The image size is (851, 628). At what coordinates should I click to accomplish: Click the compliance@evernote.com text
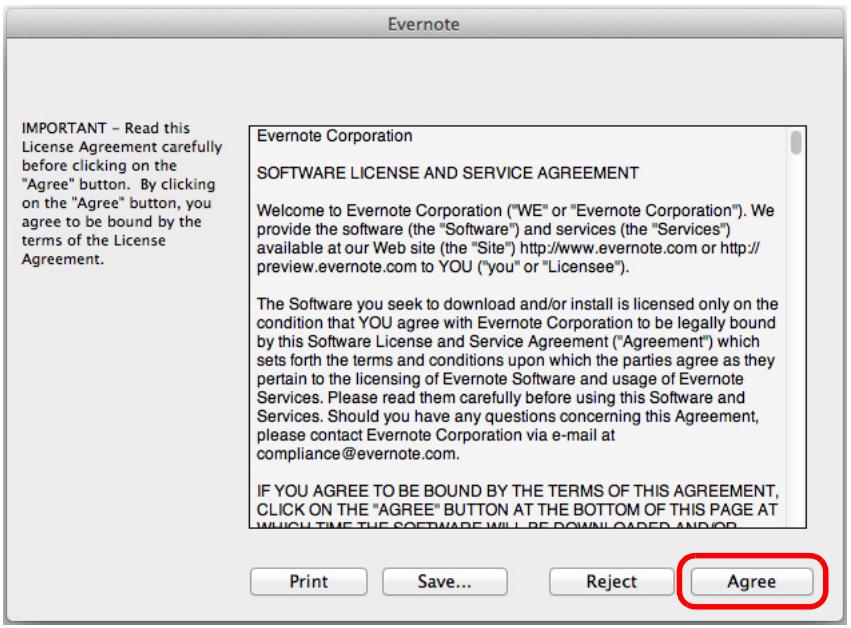coord(358,454)
